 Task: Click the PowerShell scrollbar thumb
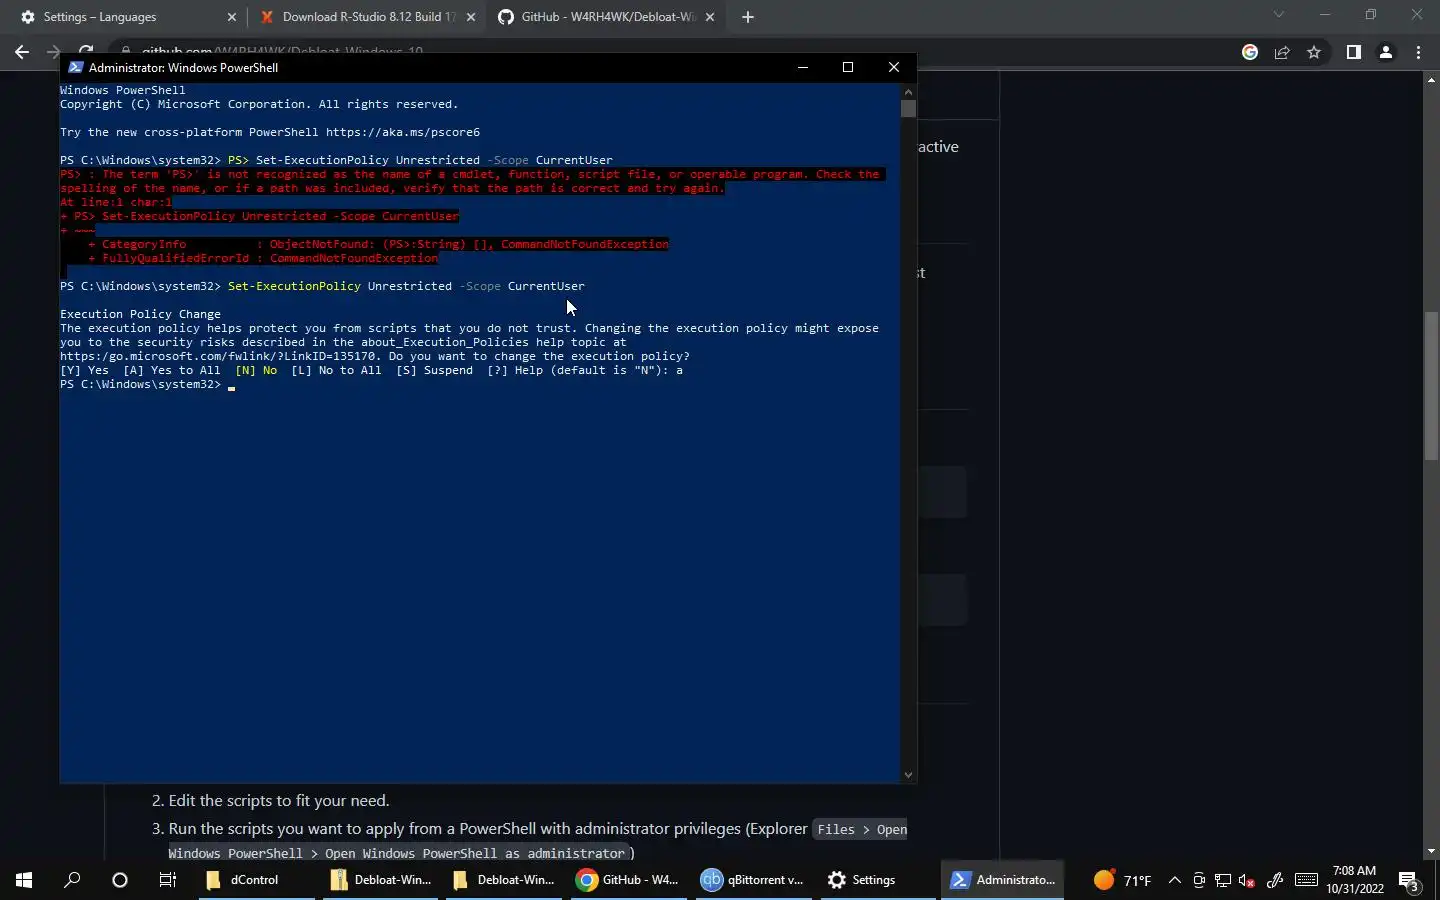[908, 108]
